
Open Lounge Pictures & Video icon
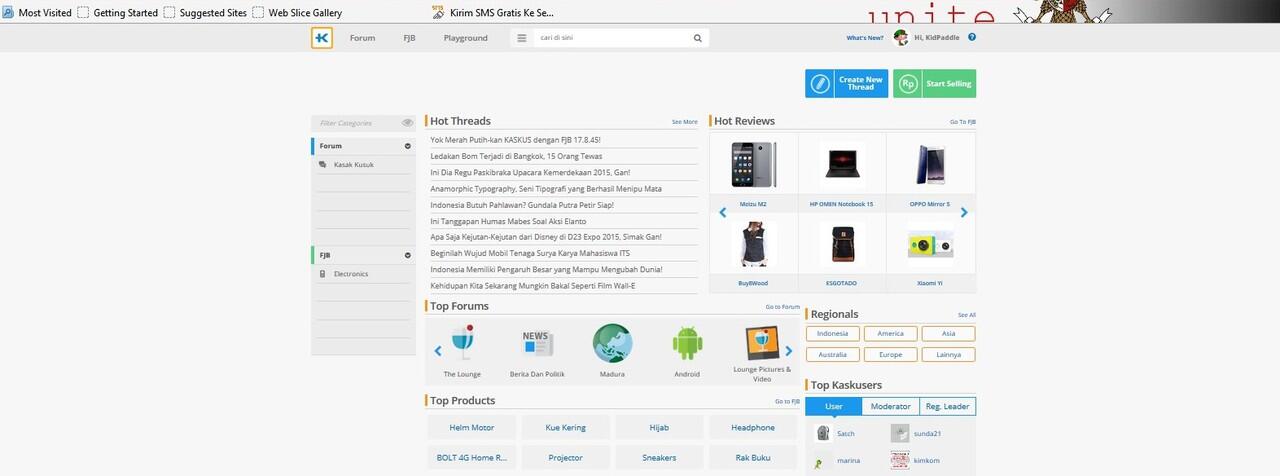point(762,343)
